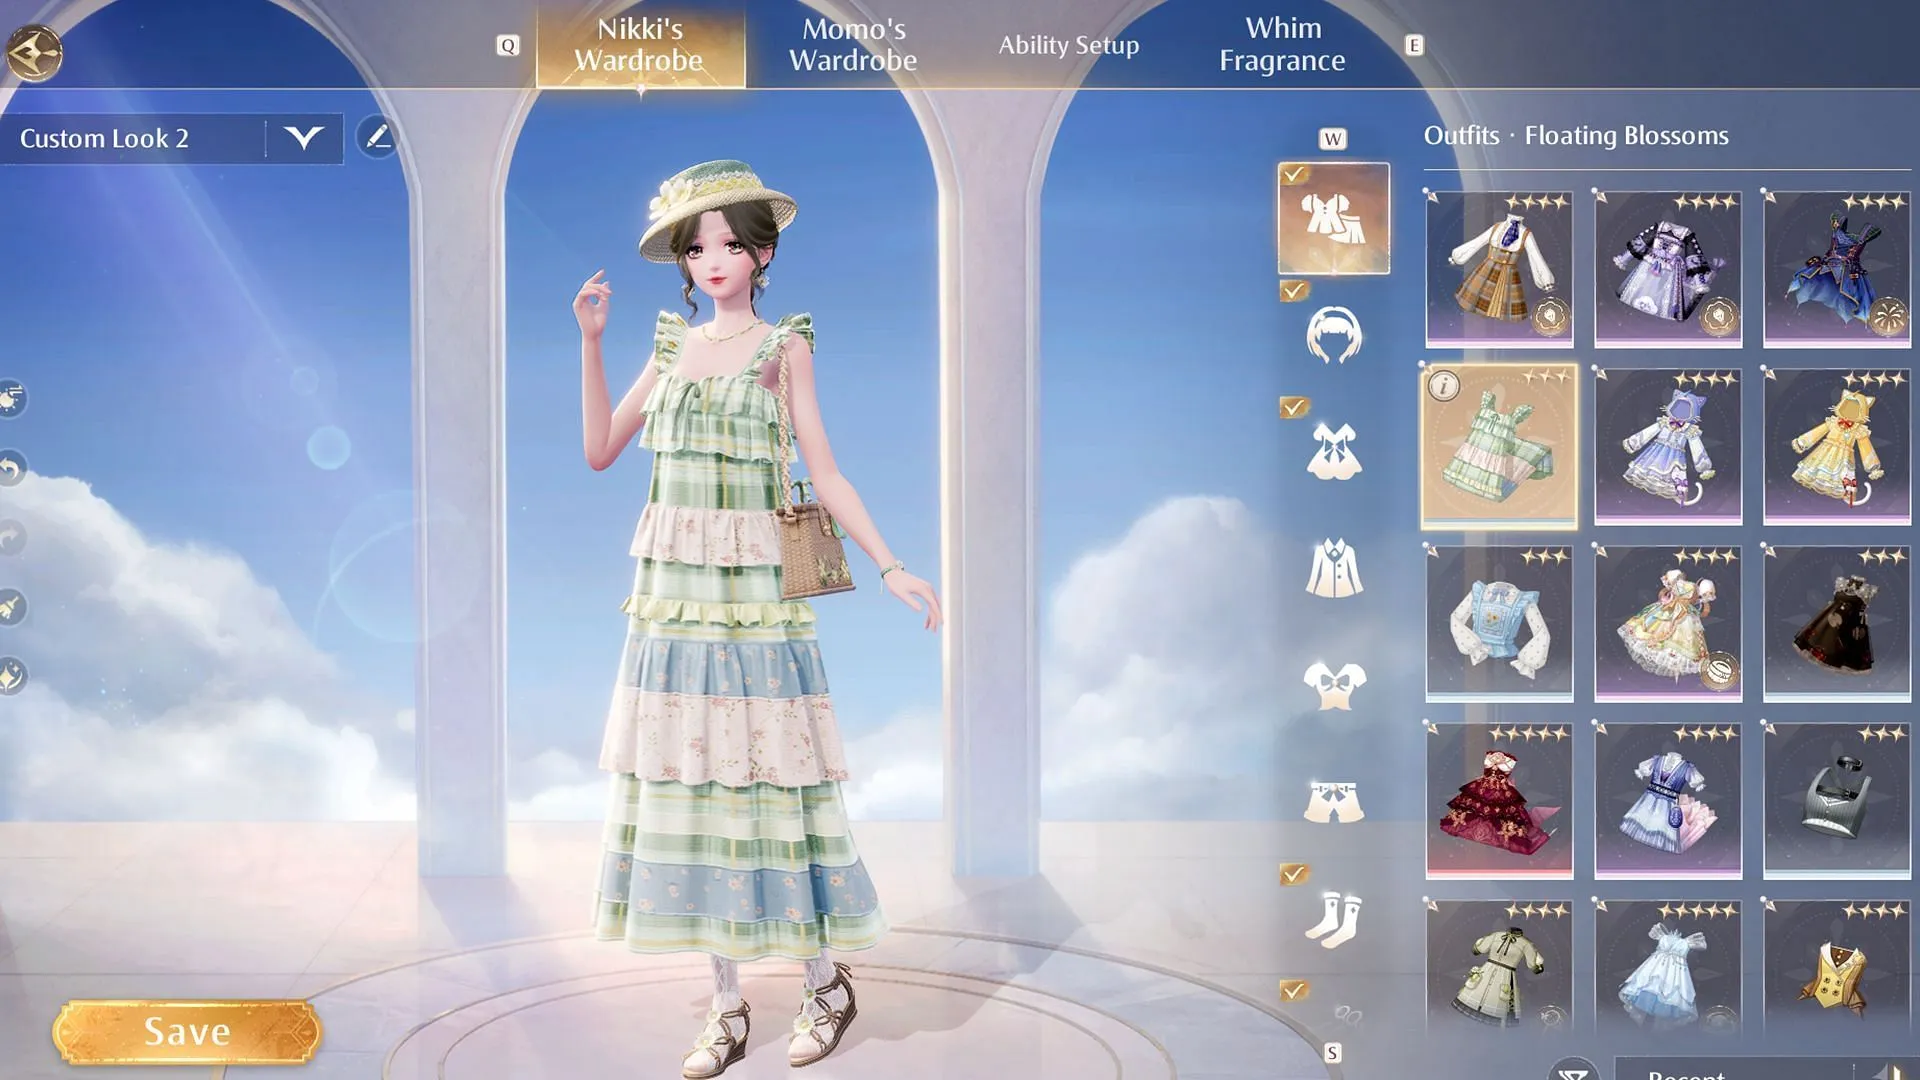Click the undo arrow icon
This screenshot has height=1080, width=1920.
click(10, 468)
